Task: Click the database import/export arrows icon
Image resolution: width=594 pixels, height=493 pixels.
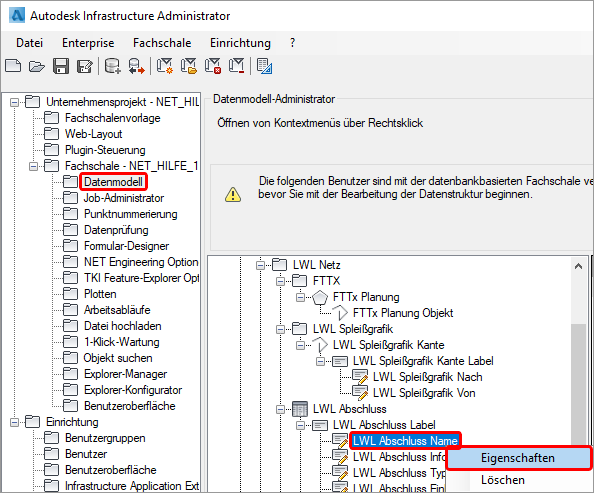Action: click(x=136, y=66)
